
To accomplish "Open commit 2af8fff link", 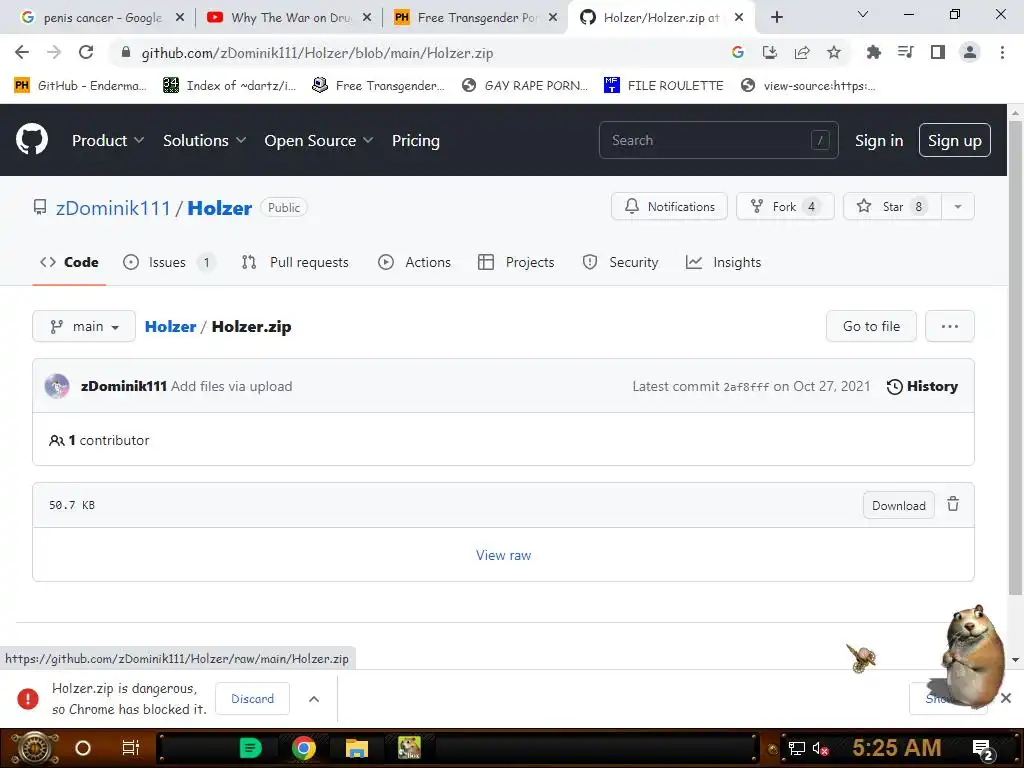I will [x=746, y=387].
